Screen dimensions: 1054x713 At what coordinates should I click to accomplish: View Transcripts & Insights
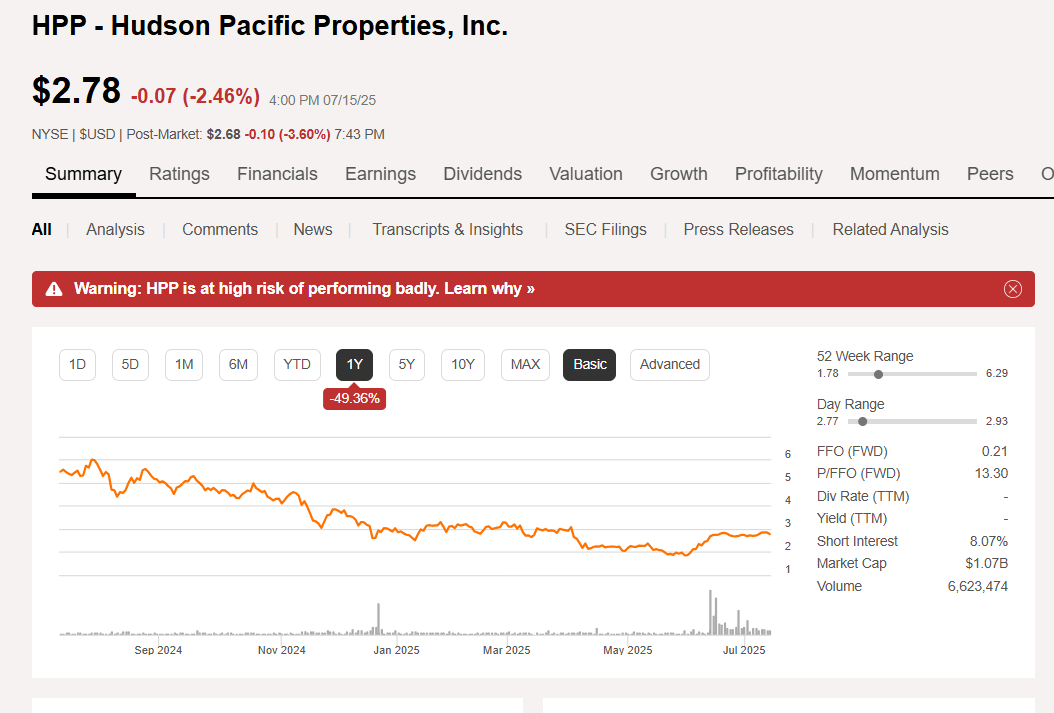tap(447, 229)
